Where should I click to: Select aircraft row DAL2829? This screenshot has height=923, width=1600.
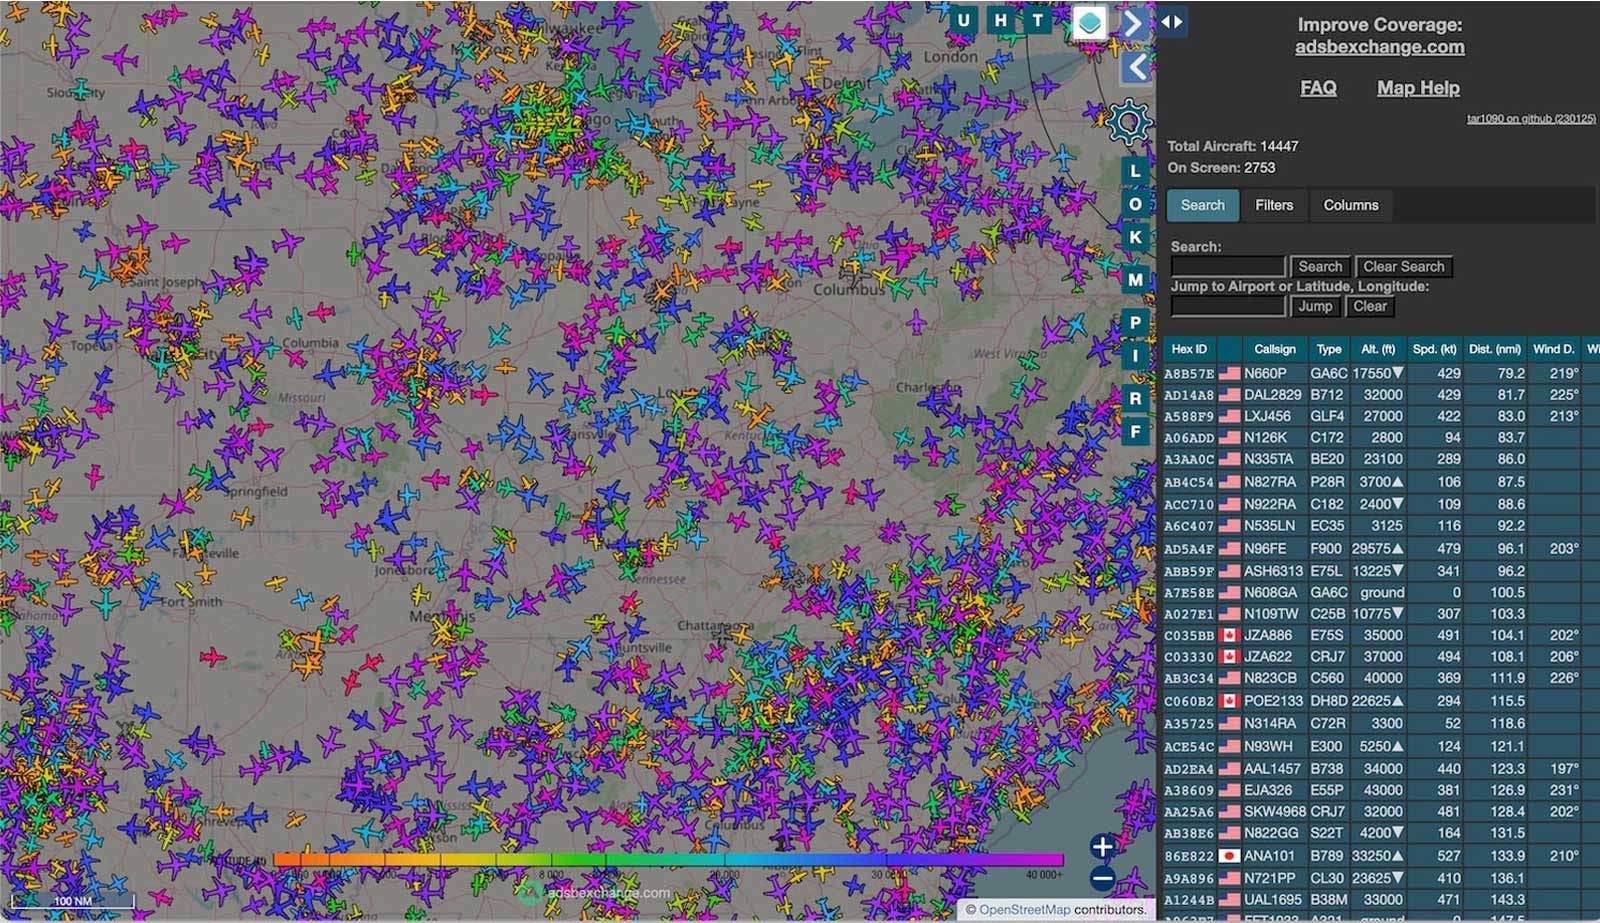click(x=1381, y=395)
